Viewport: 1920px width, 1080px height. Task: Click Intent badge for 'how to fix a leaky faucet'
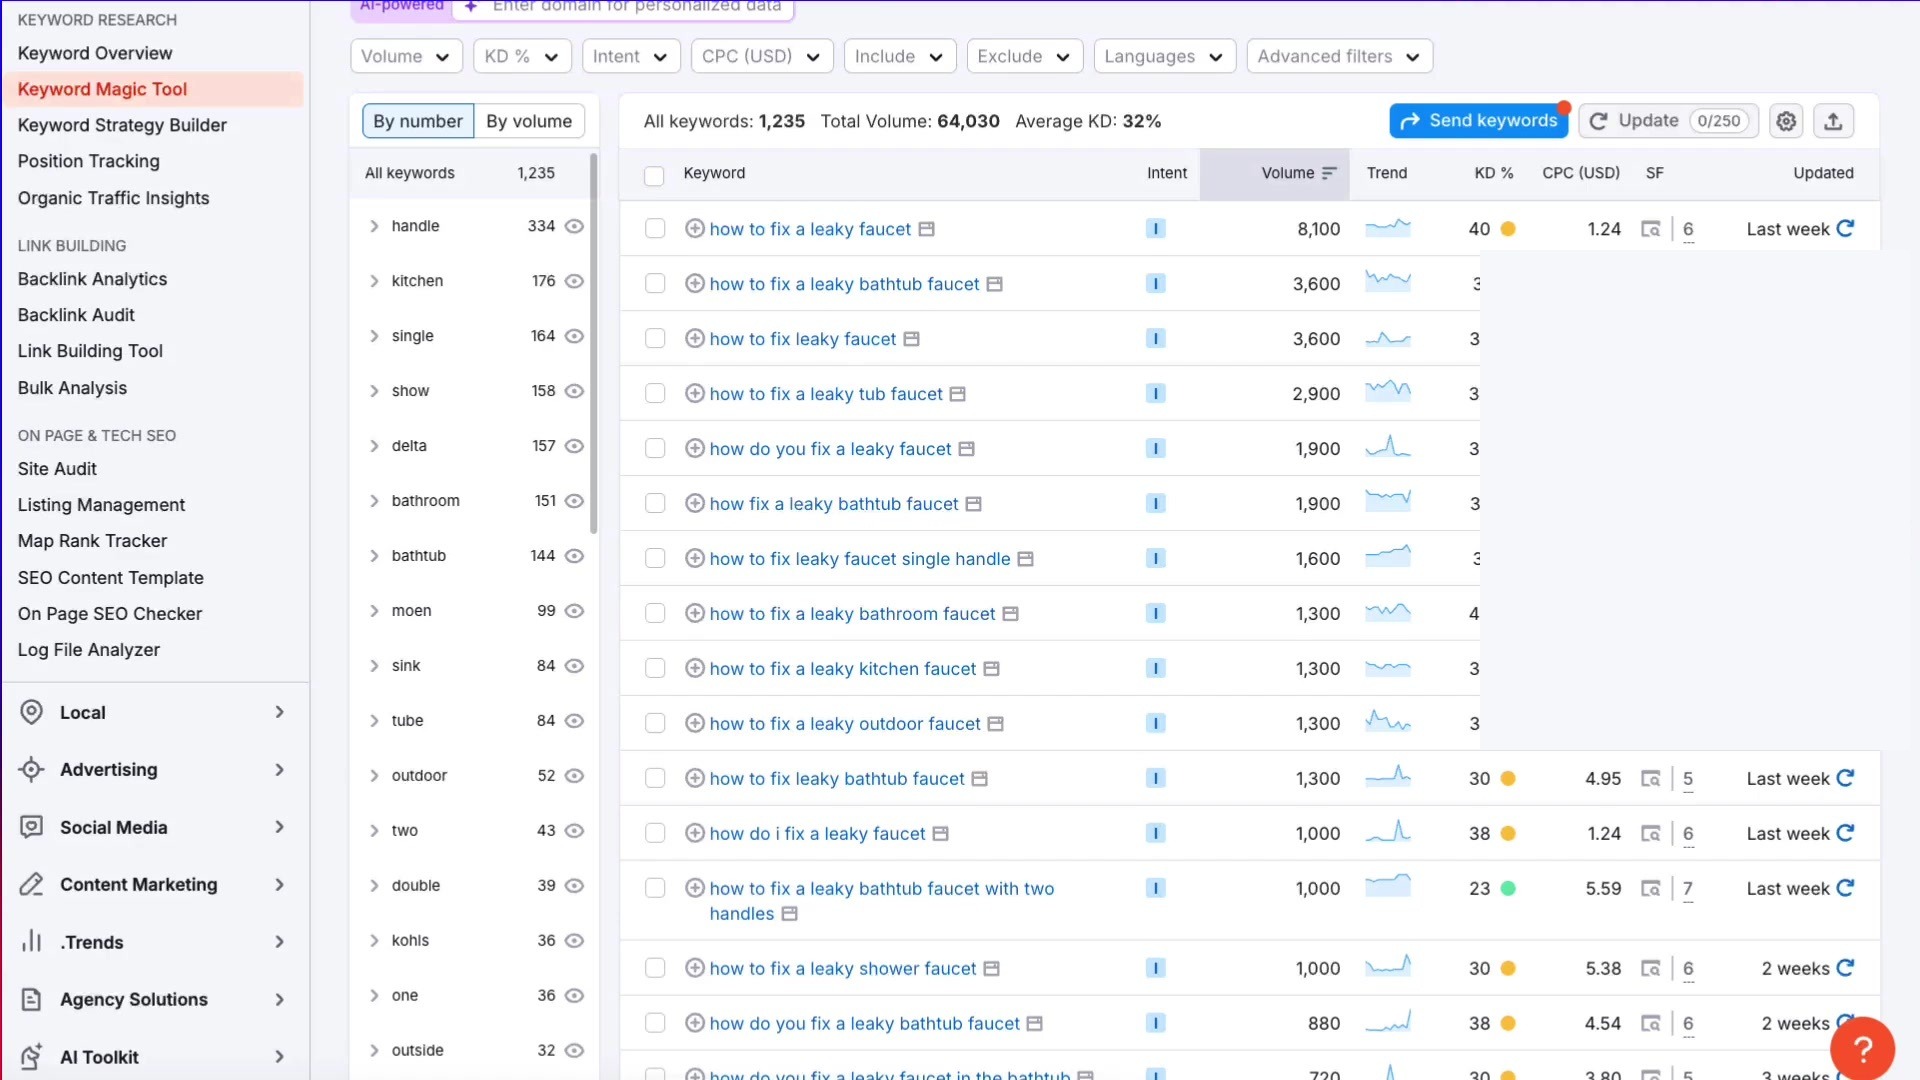pos(1155,228)
